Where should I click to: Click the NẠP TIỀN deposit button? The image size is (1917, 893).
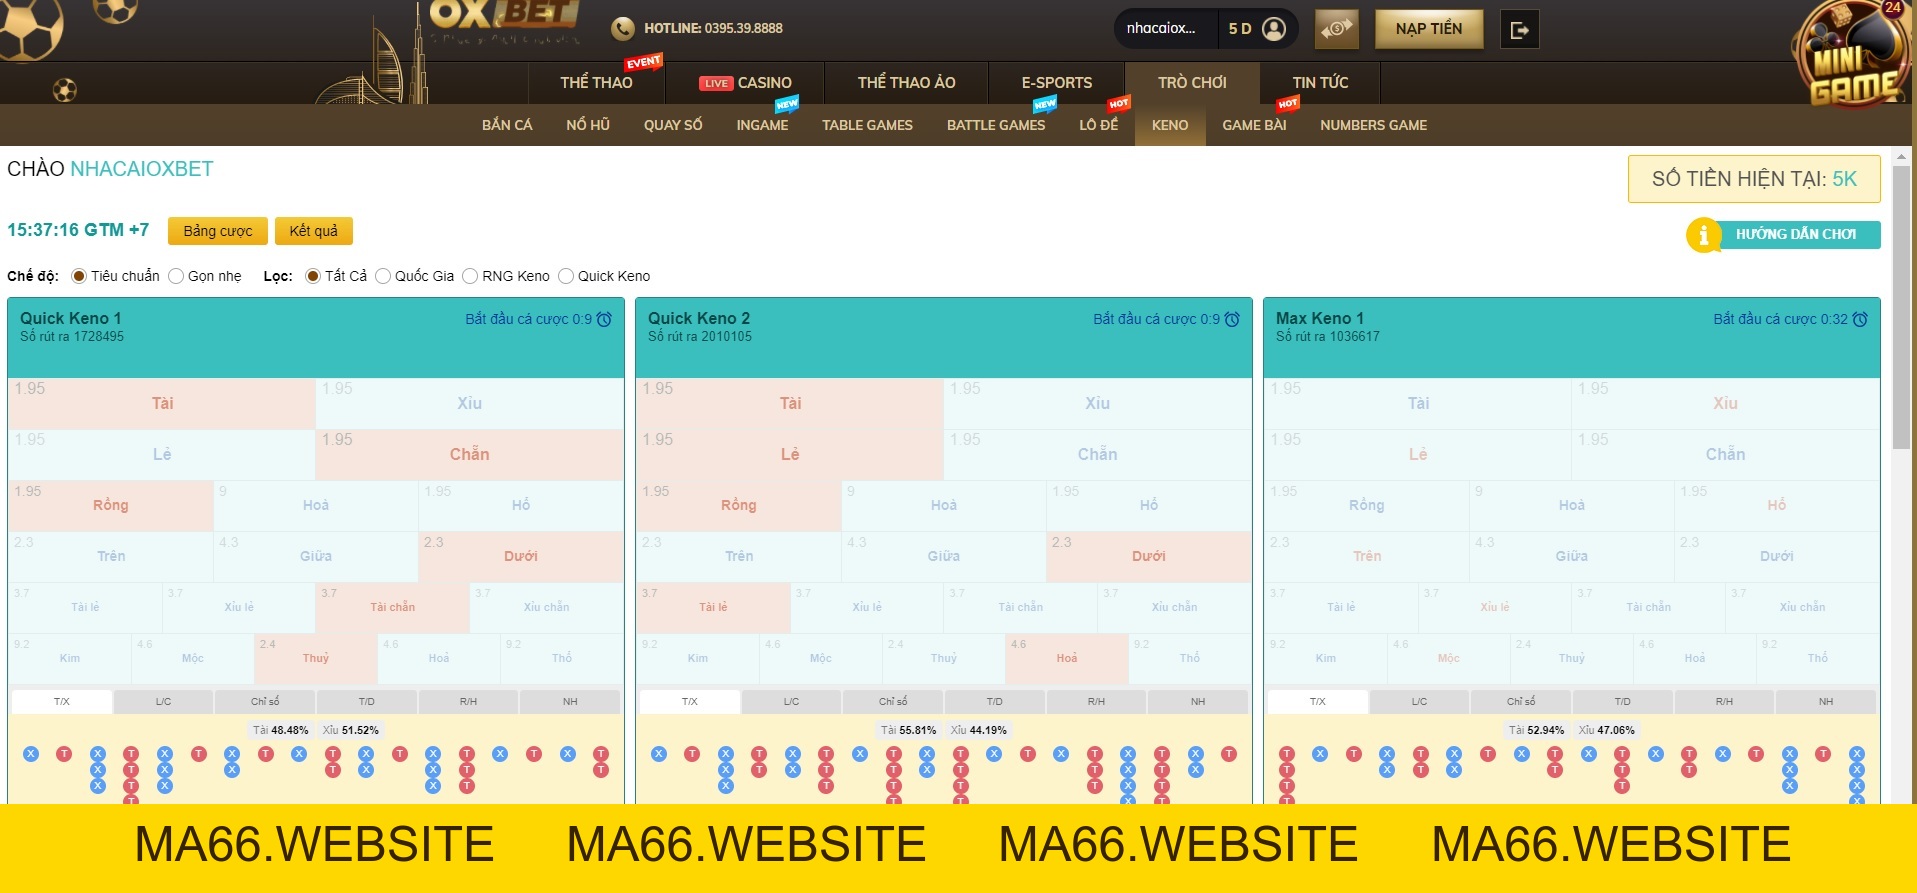[x=1429, y=29]
